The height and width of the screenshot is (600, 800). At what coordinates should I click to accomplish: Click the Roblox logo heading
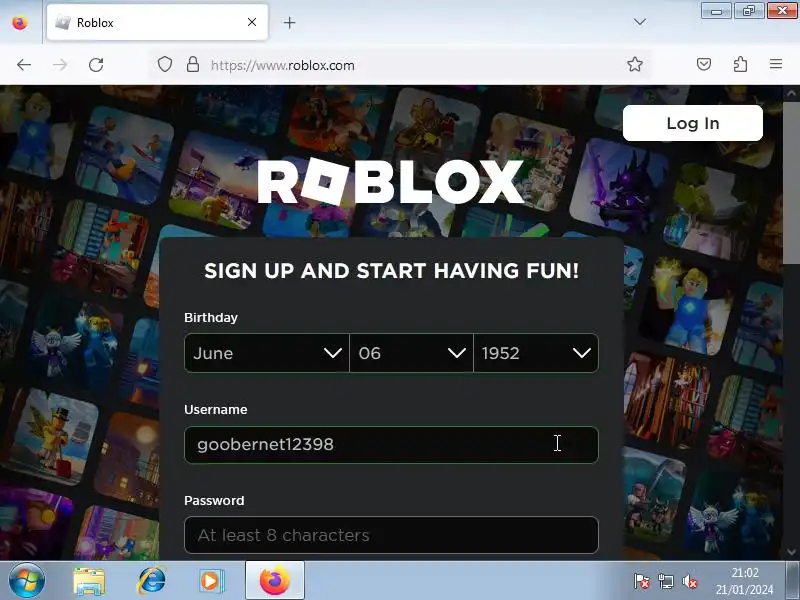[391, 182]
